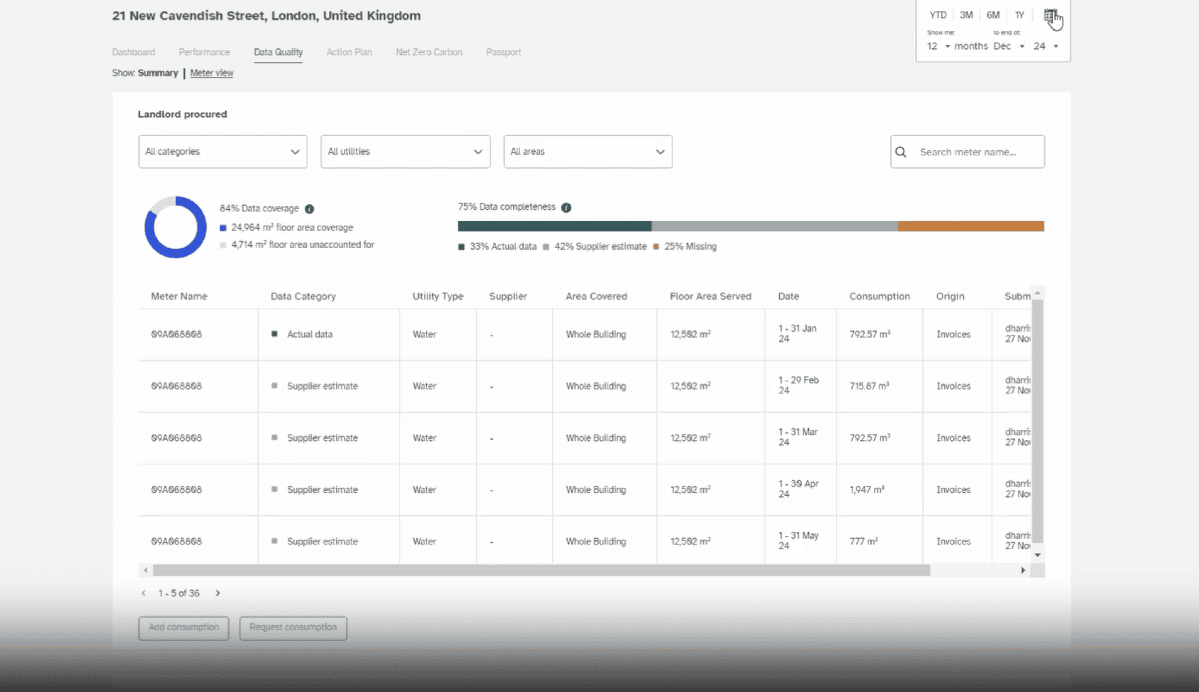Click the search magnifier icon
This screenshot has height=692, width=1199.
901,152
